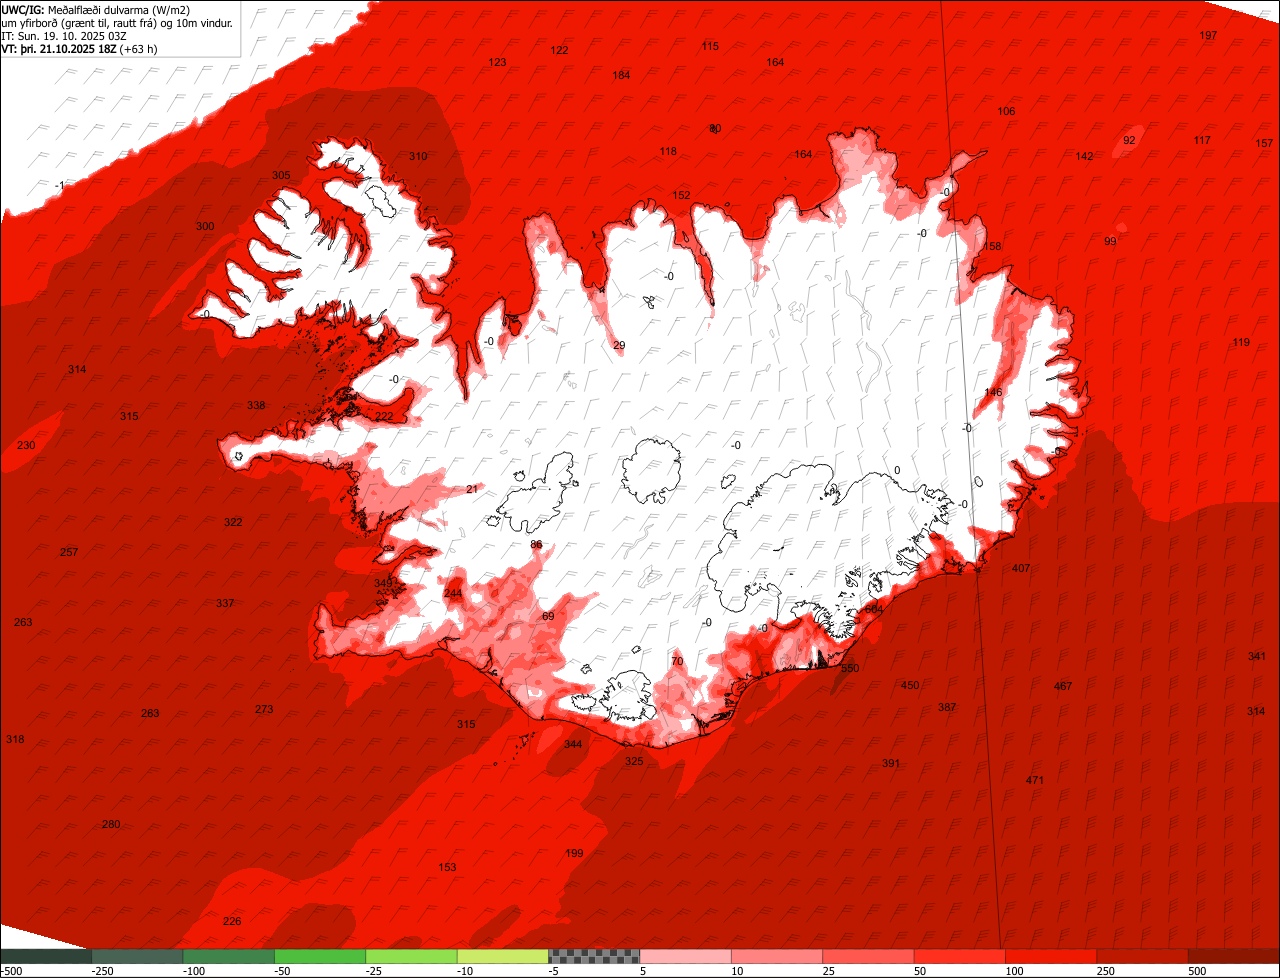Viewport: 1280px width, 978px height.
Task: Click the flux value 604 near the glacier
Action: click(874, 609)
